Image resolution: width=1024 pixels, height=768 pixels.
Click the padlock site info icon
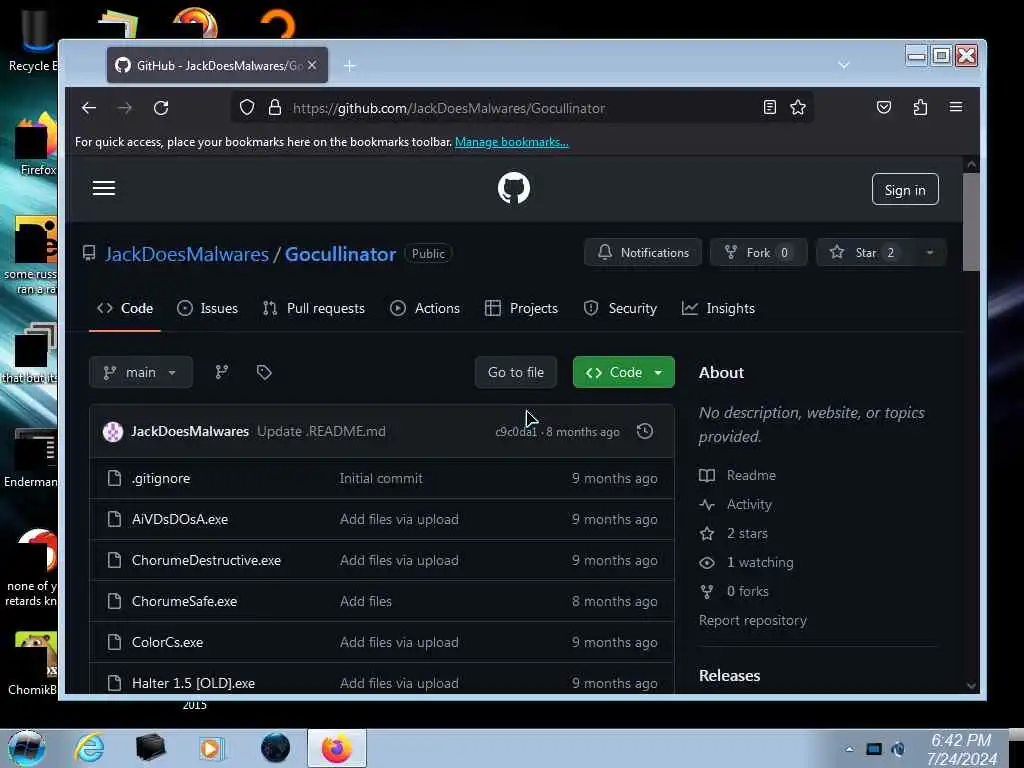275,108
